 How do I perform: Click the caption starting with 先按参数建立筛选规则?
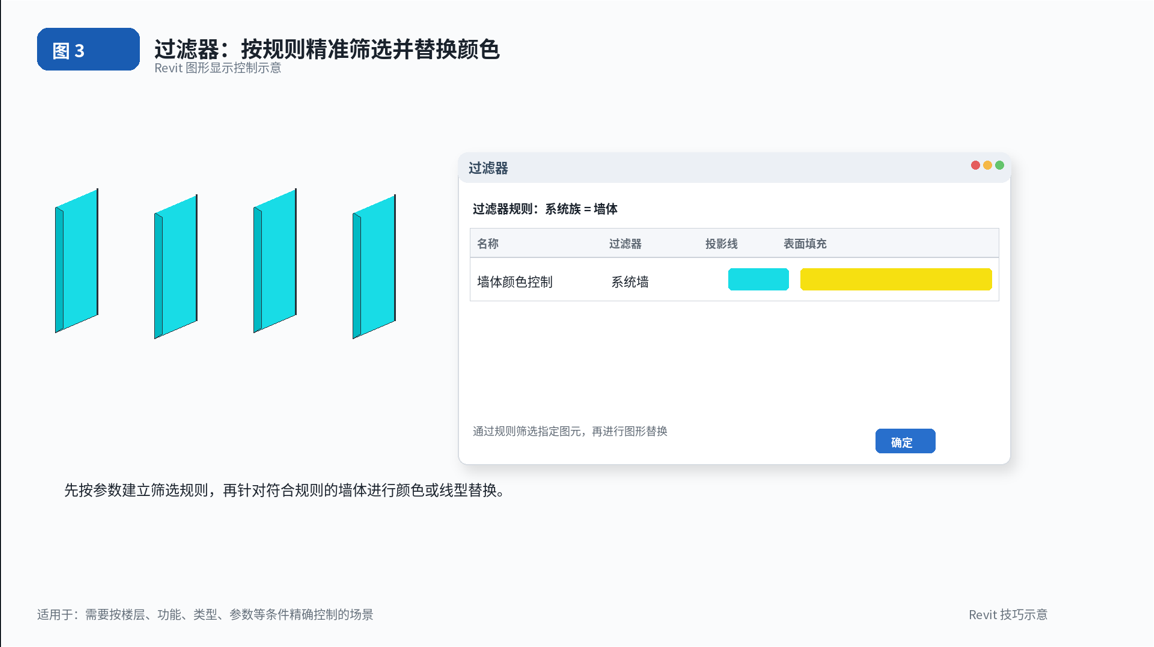coord(286,490)
